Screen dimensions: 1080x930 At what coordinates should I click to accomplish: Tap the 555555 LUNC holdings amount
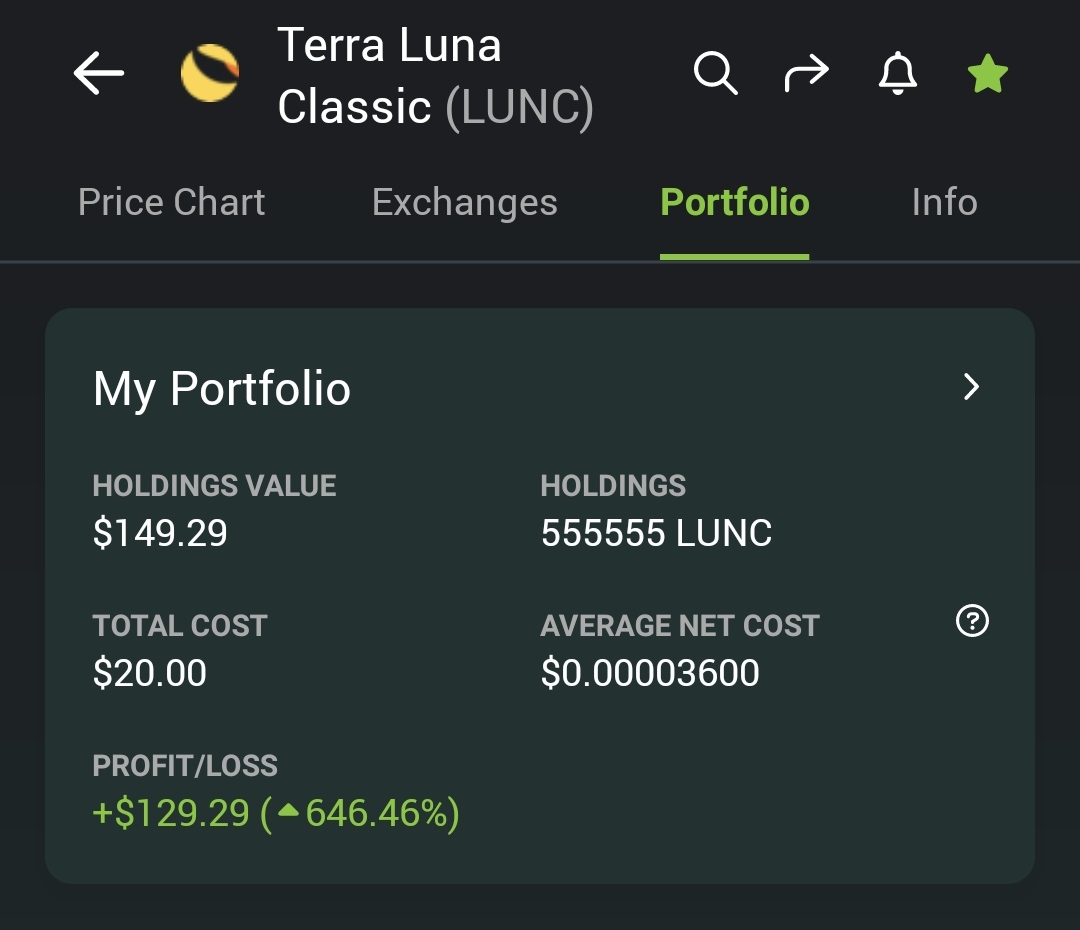[x=656, y=533]
